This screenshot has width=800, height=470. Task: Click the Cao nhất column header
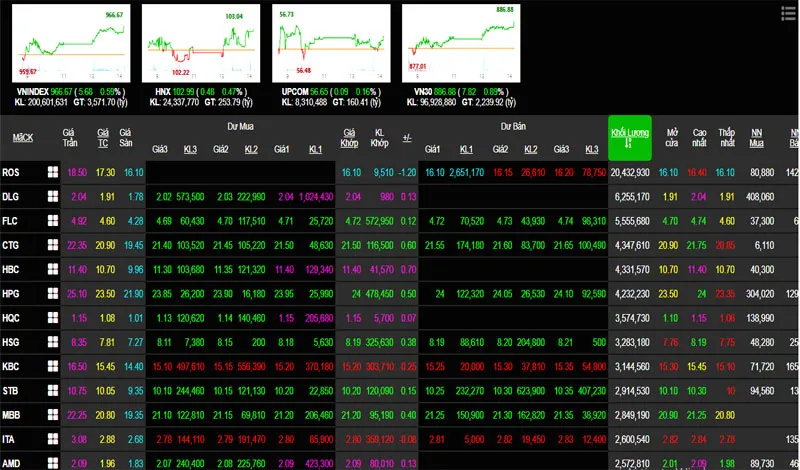pos(699,138)
